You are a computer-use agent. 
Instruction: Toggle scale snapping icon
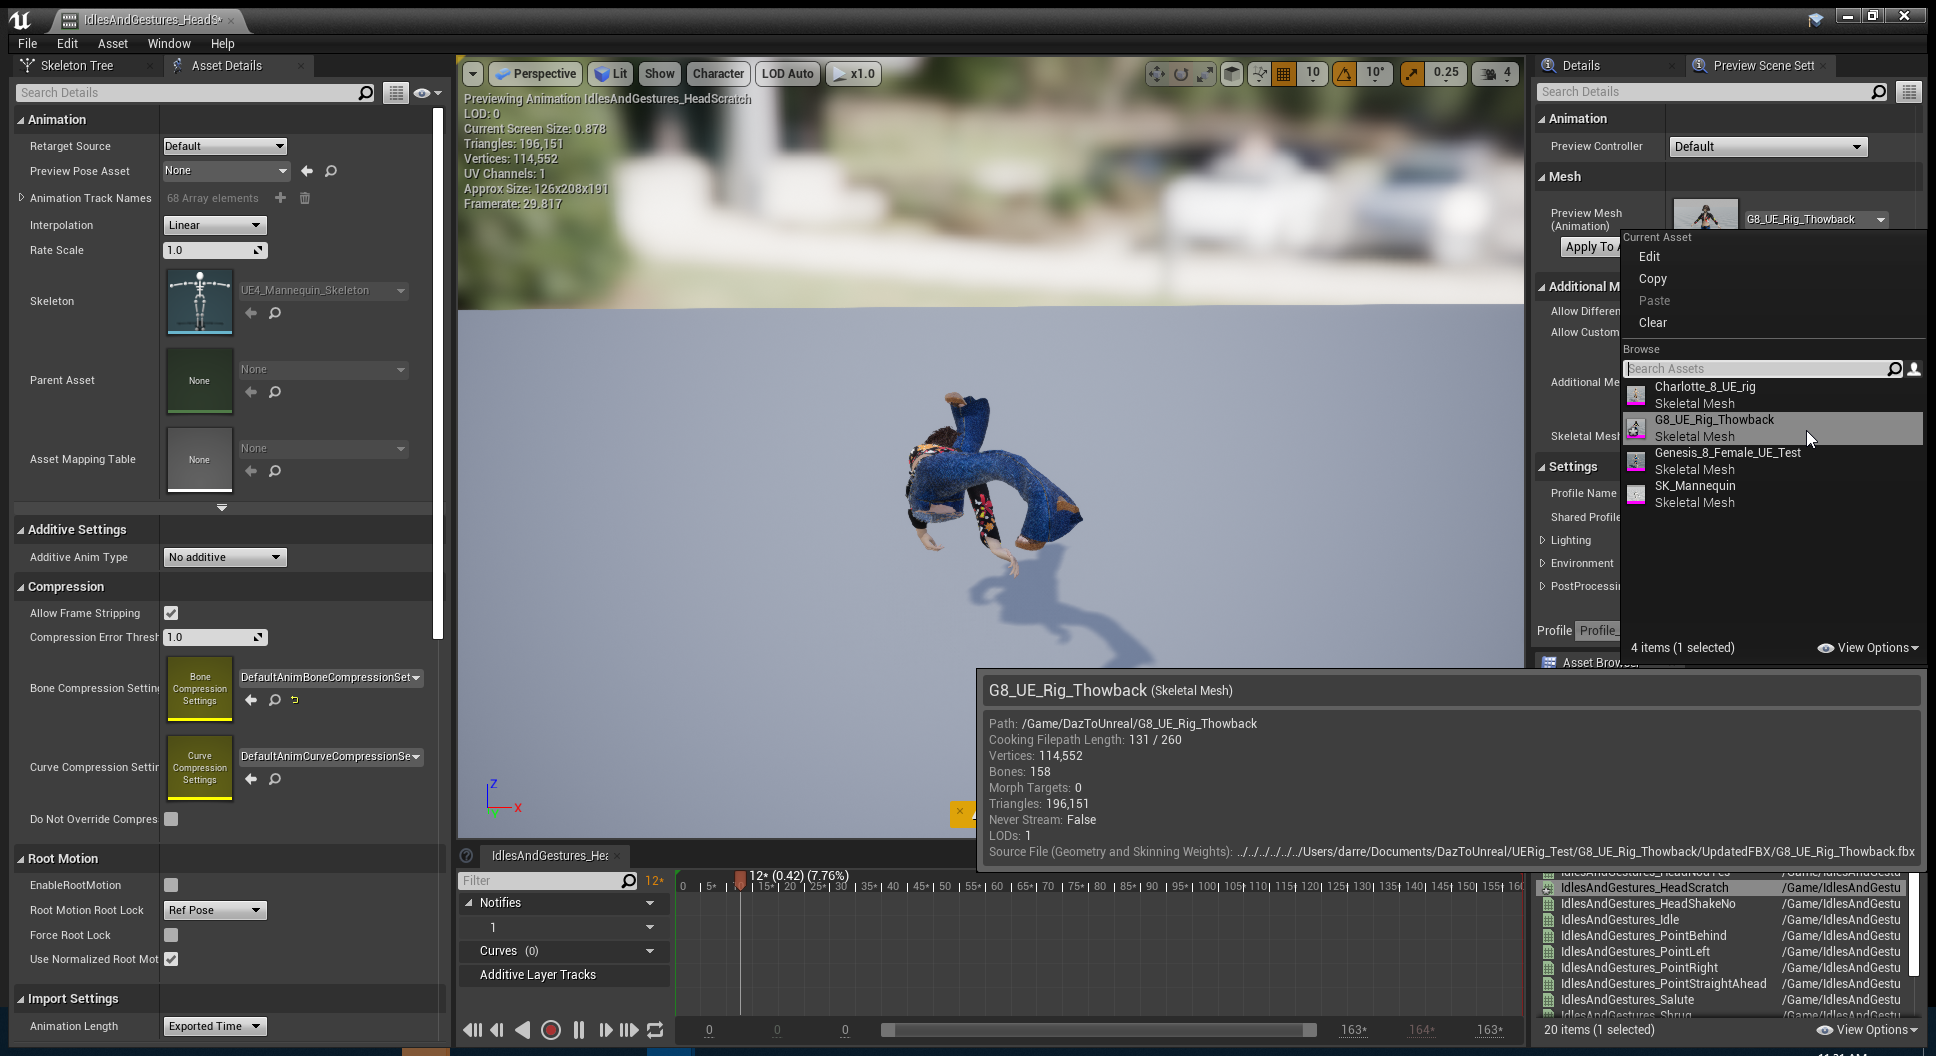tap(1412, 74)
